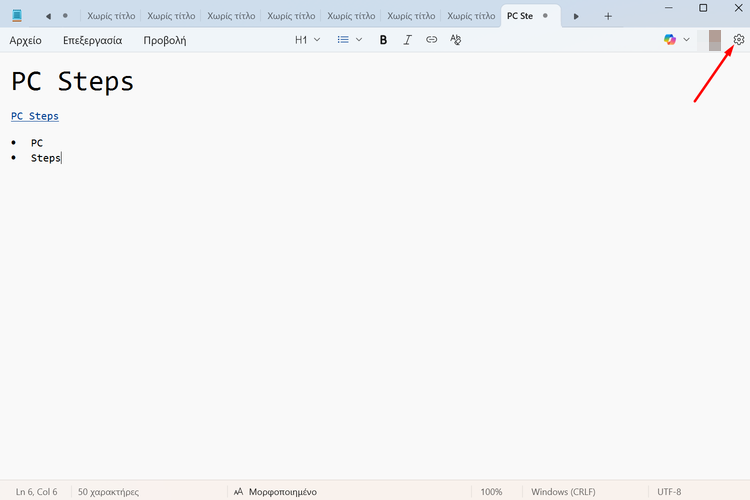Toggle the Μορφοποιημένο formatted view

(x=276, y=491)
